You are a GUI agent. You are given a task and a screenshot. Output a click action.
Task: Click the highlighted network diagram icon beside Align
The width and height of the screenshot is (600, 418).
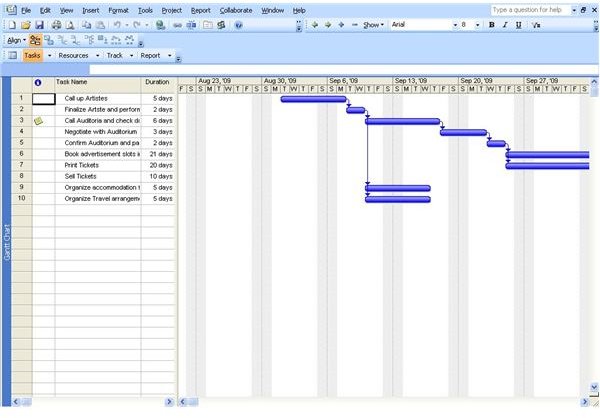35,40
